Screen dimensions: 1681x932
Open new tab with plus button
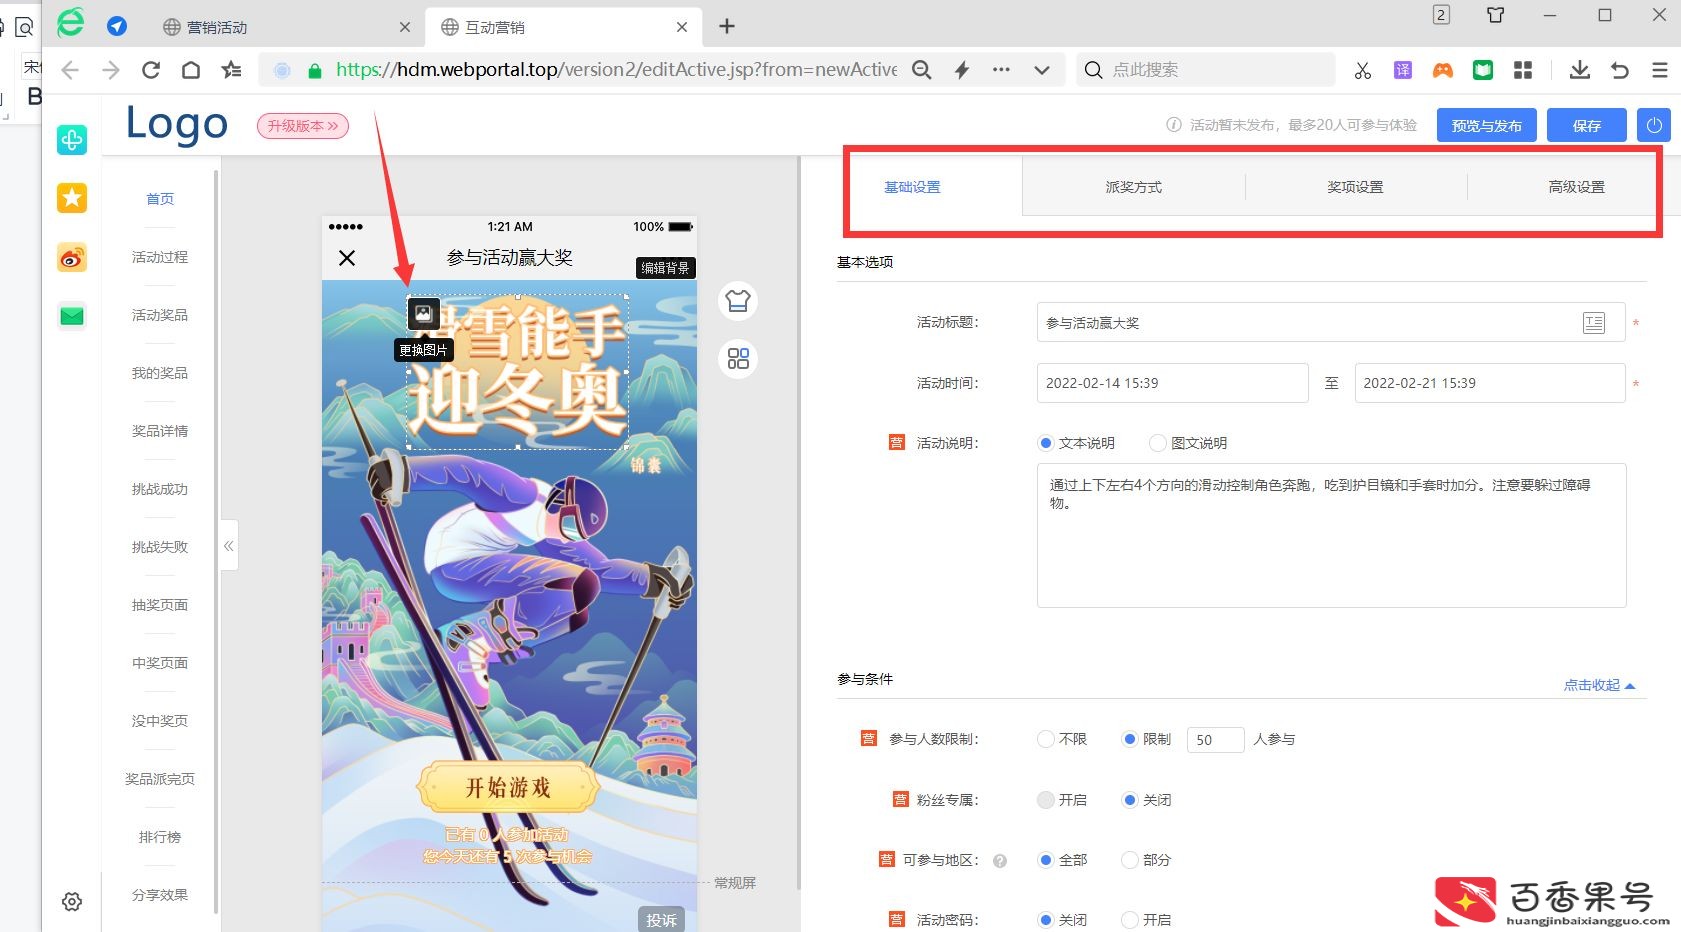pos(727,27)
